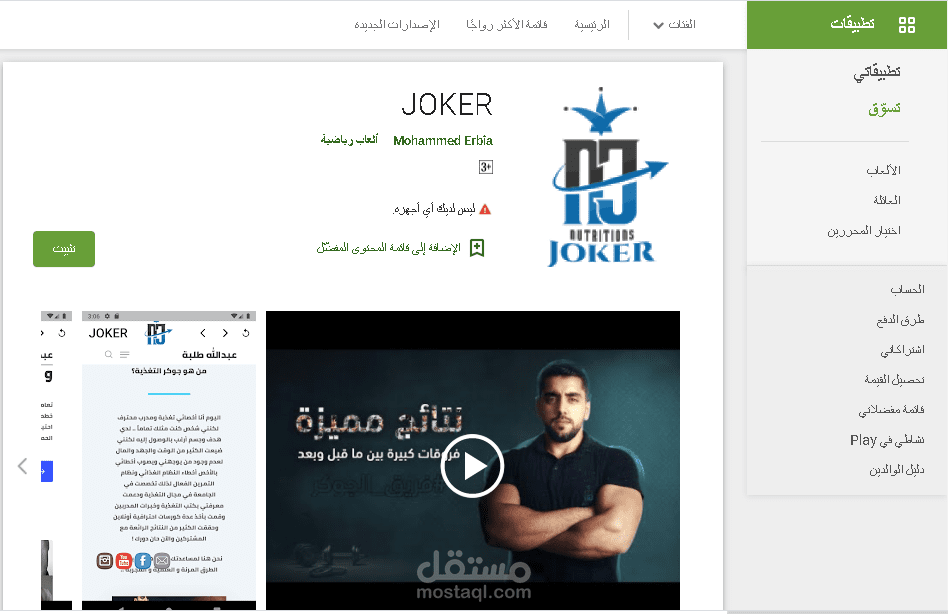Open الألعاب games sidebar link

pos(883,170)
